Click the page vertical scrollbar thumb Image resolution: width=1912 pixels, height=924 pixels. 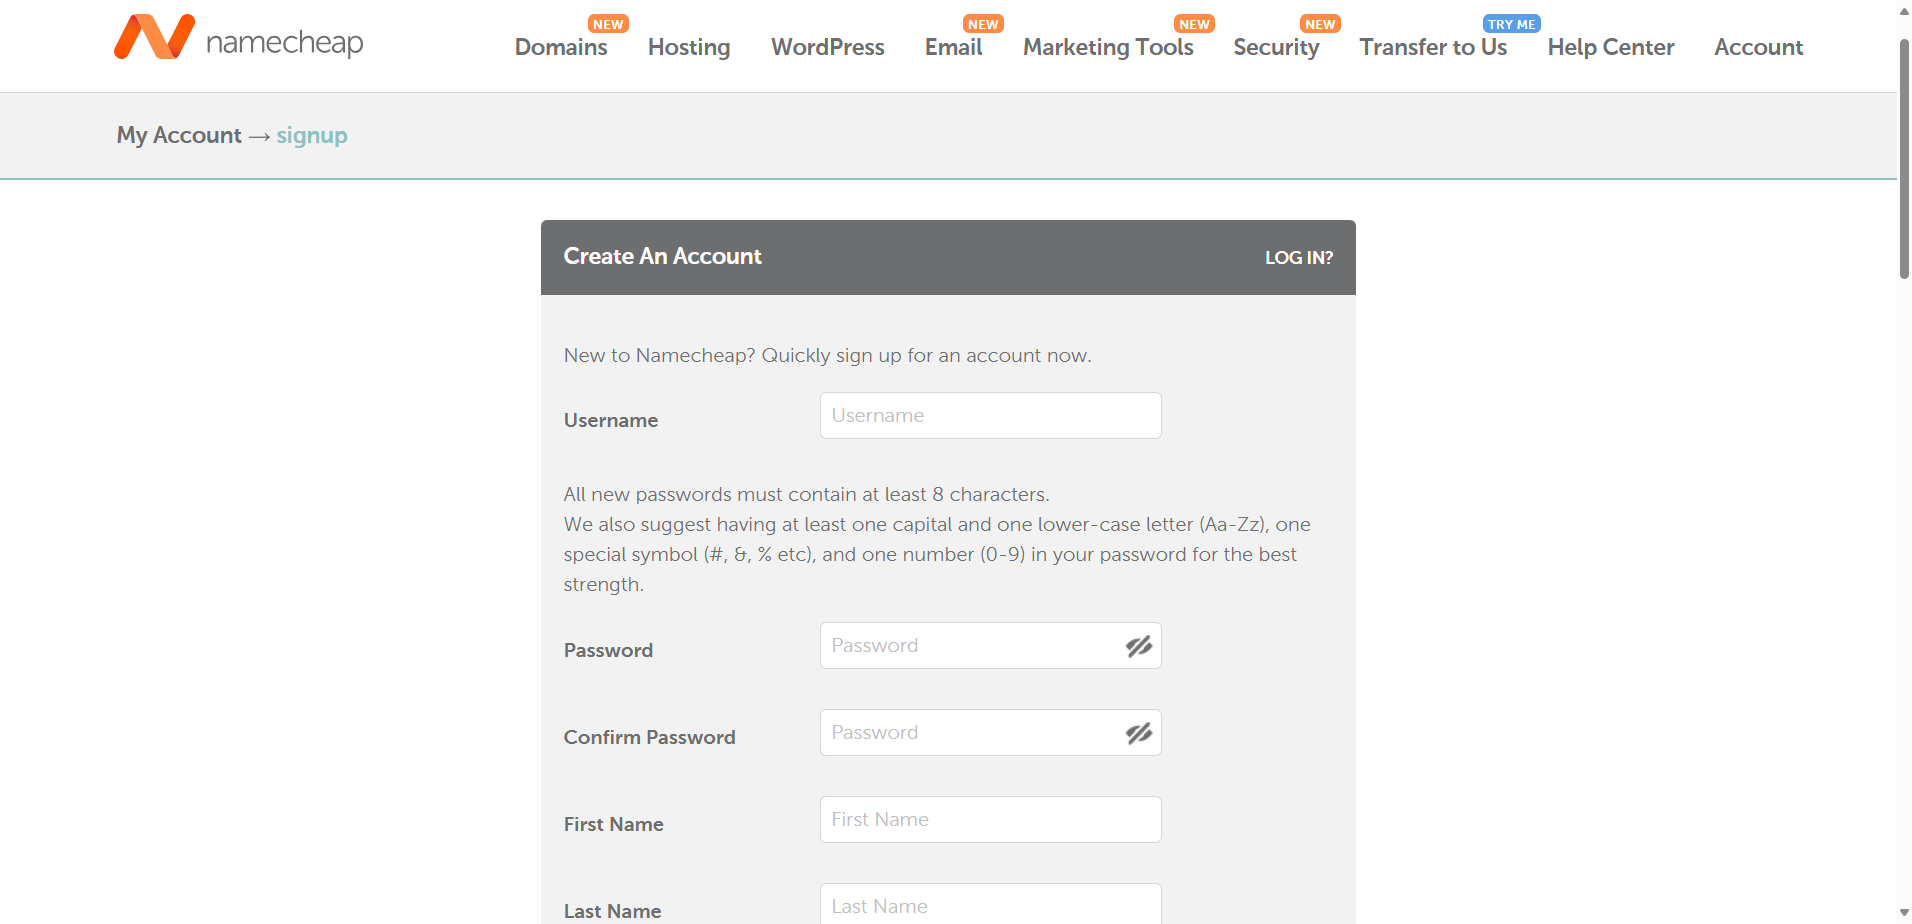pos(1904,160)
